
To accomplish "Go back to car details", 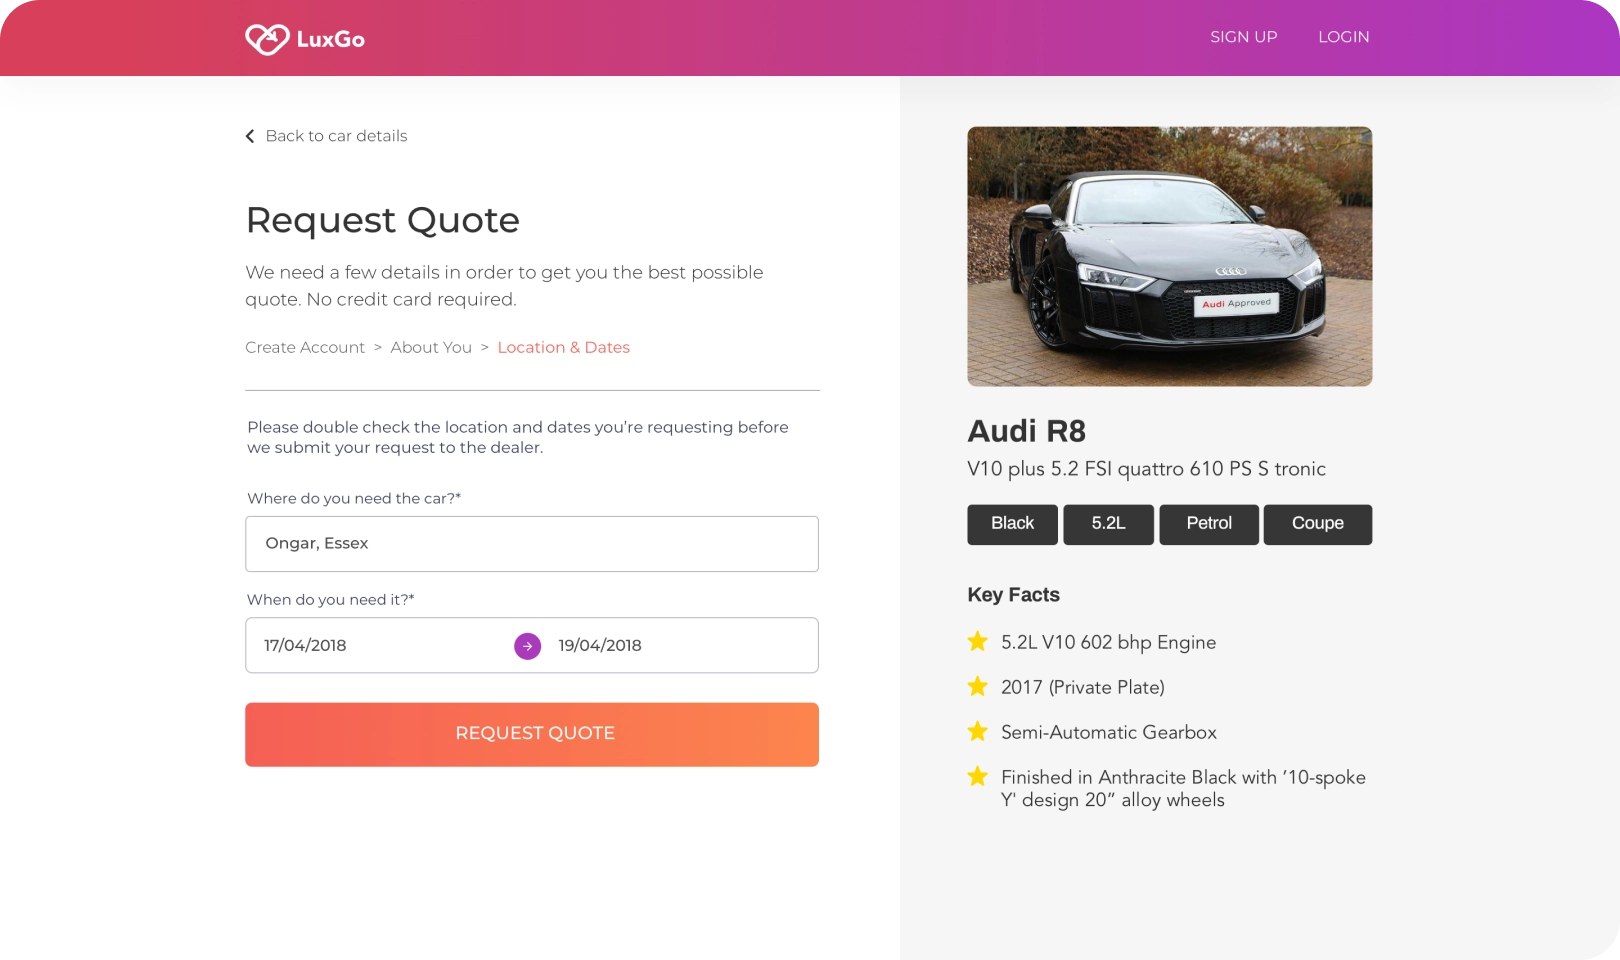I will click(336, 136).
